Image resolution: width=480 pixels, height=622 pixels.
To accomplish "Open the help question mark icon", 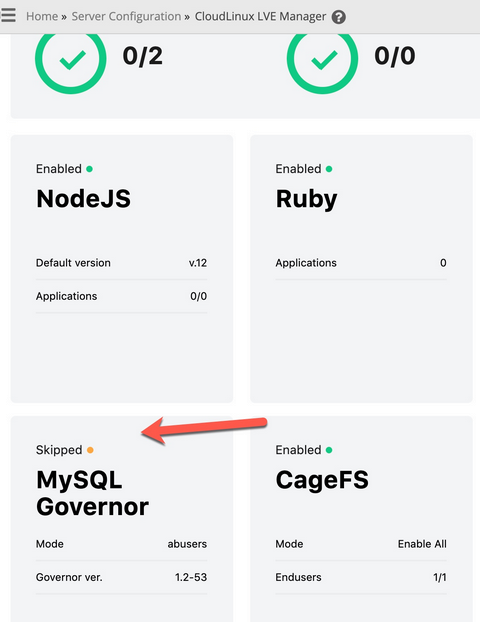I will coord(338,17).
